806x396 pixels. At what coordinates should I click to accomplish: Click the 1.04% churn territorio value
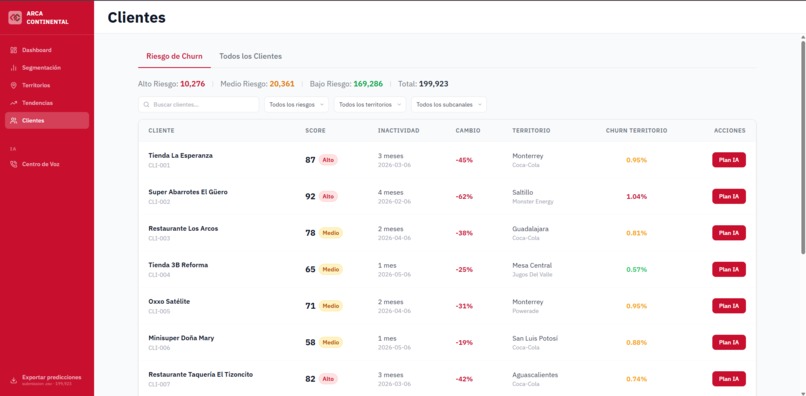(x=636, y=196)
